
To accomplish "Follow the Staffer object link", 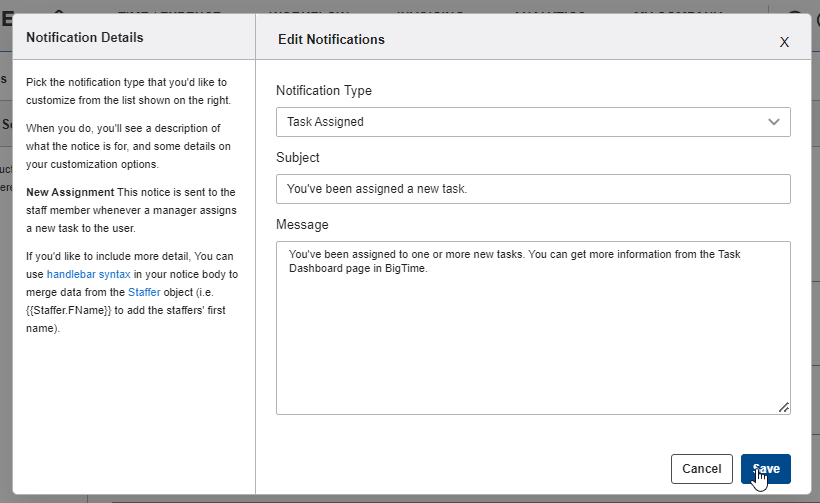I will tap(143, 292).
